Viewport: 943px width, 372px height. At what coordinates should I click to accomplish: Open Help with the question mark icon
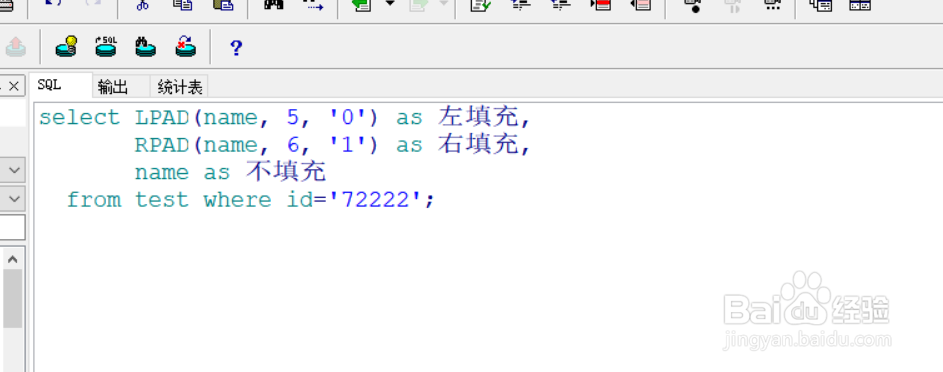click(x=236, y=47)
